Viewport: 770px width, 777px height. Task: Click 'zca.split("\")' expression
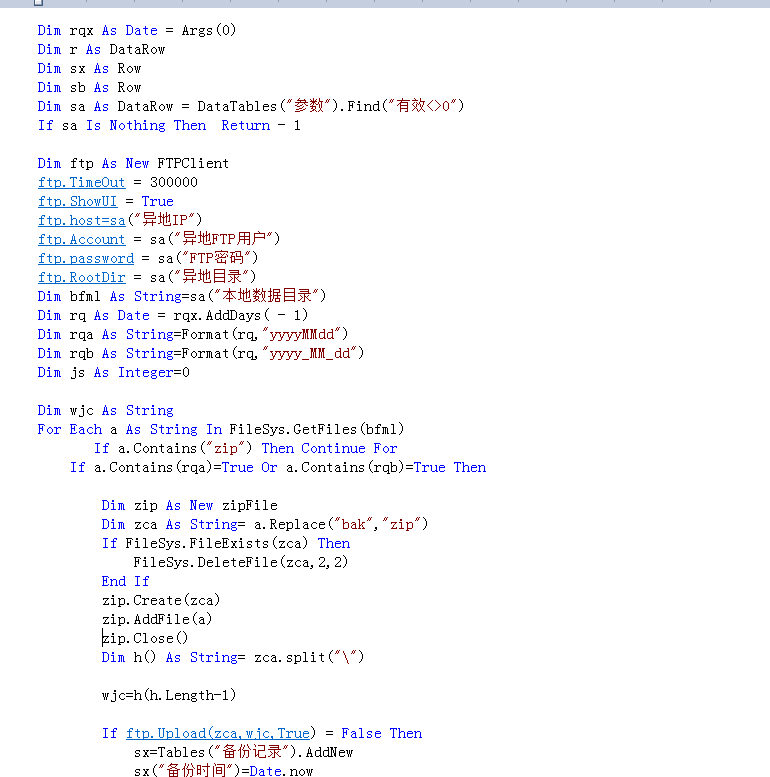[309, 658]
